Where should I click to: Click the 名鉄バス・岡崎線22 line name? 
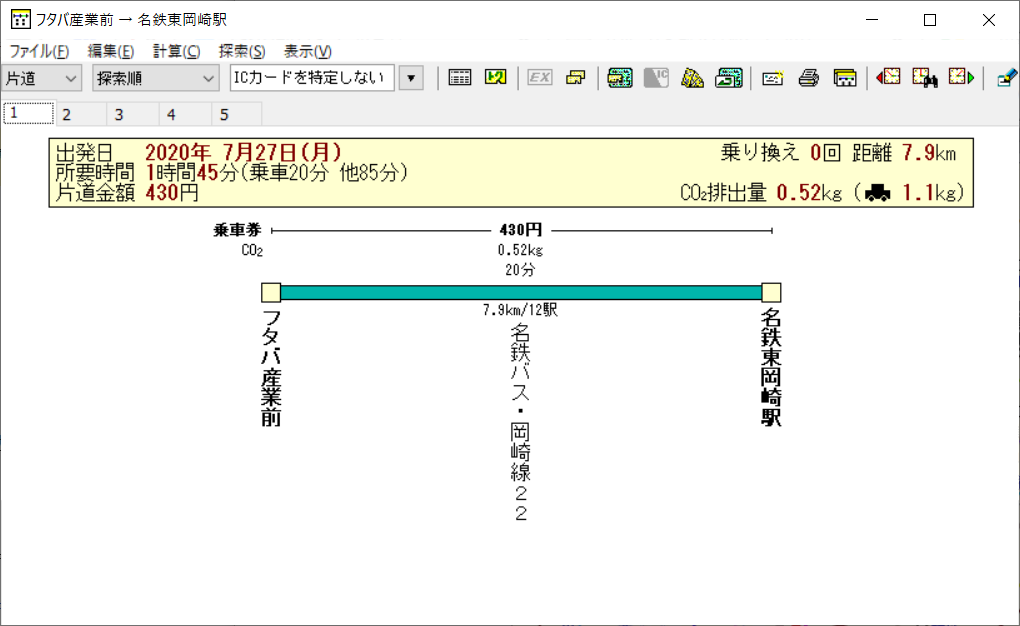[520, 422]
